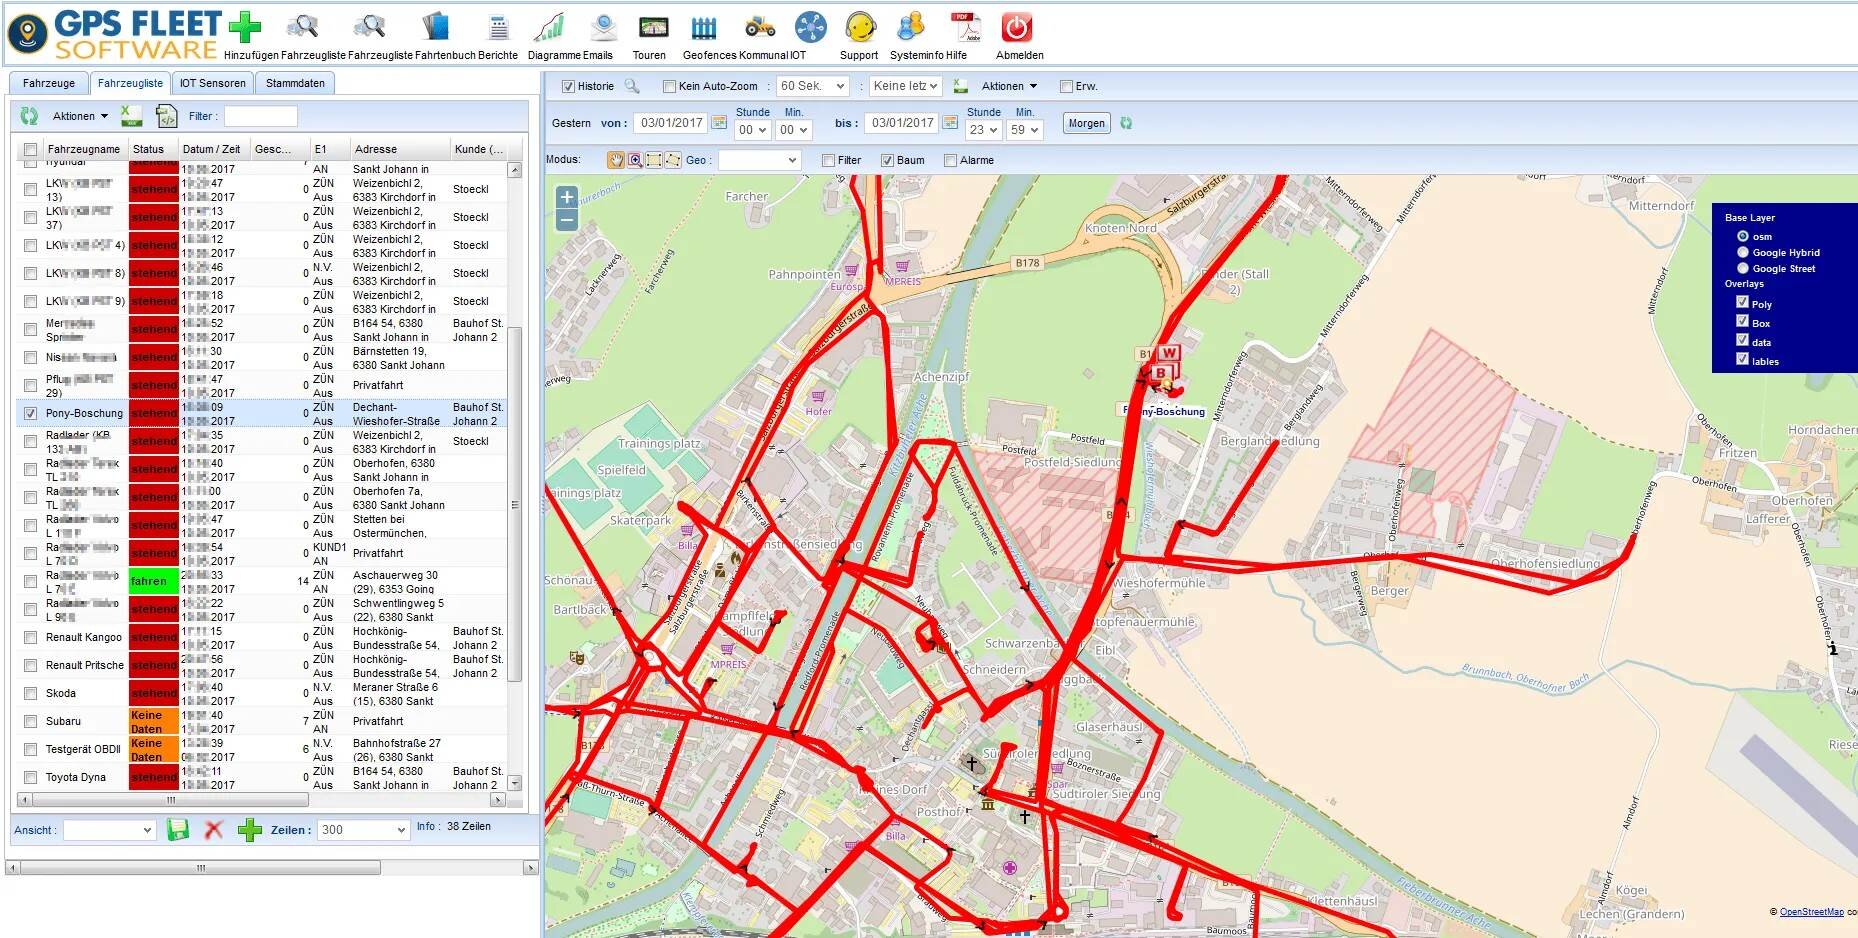Click the Morgen button
This screenshot has height=938, width=1858.
1087,123
